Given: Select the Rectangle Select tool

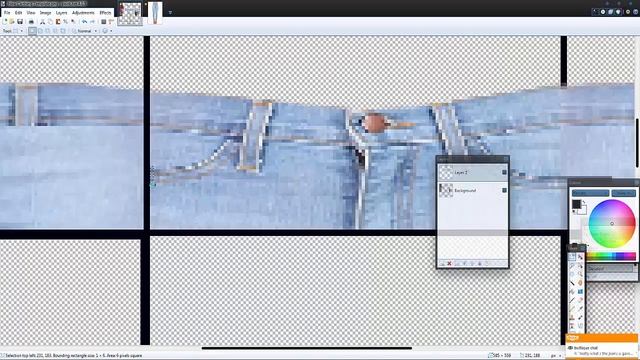Looking at the screenshot, I should tap(572, 256).
